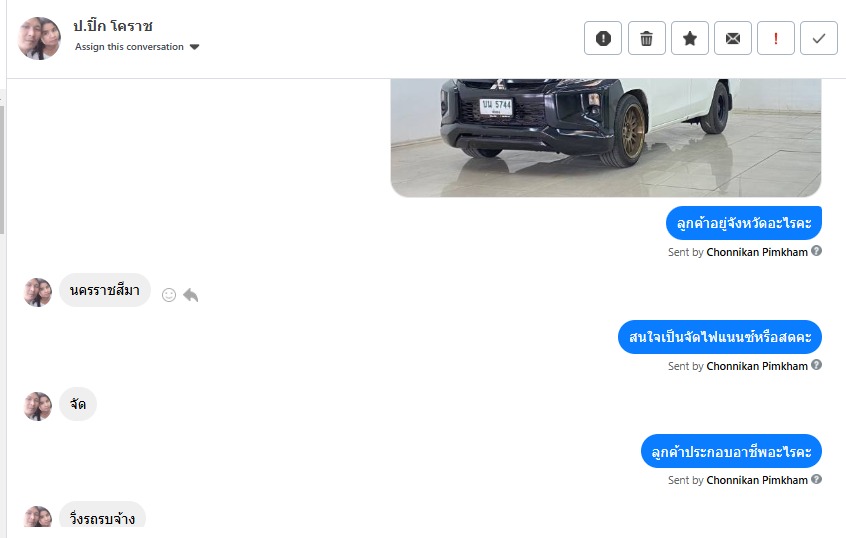The width and height of the screenshot is (846, 538).
Task: Open help icon beside first Chonnikan Pimkham
Action: [816, 251]
